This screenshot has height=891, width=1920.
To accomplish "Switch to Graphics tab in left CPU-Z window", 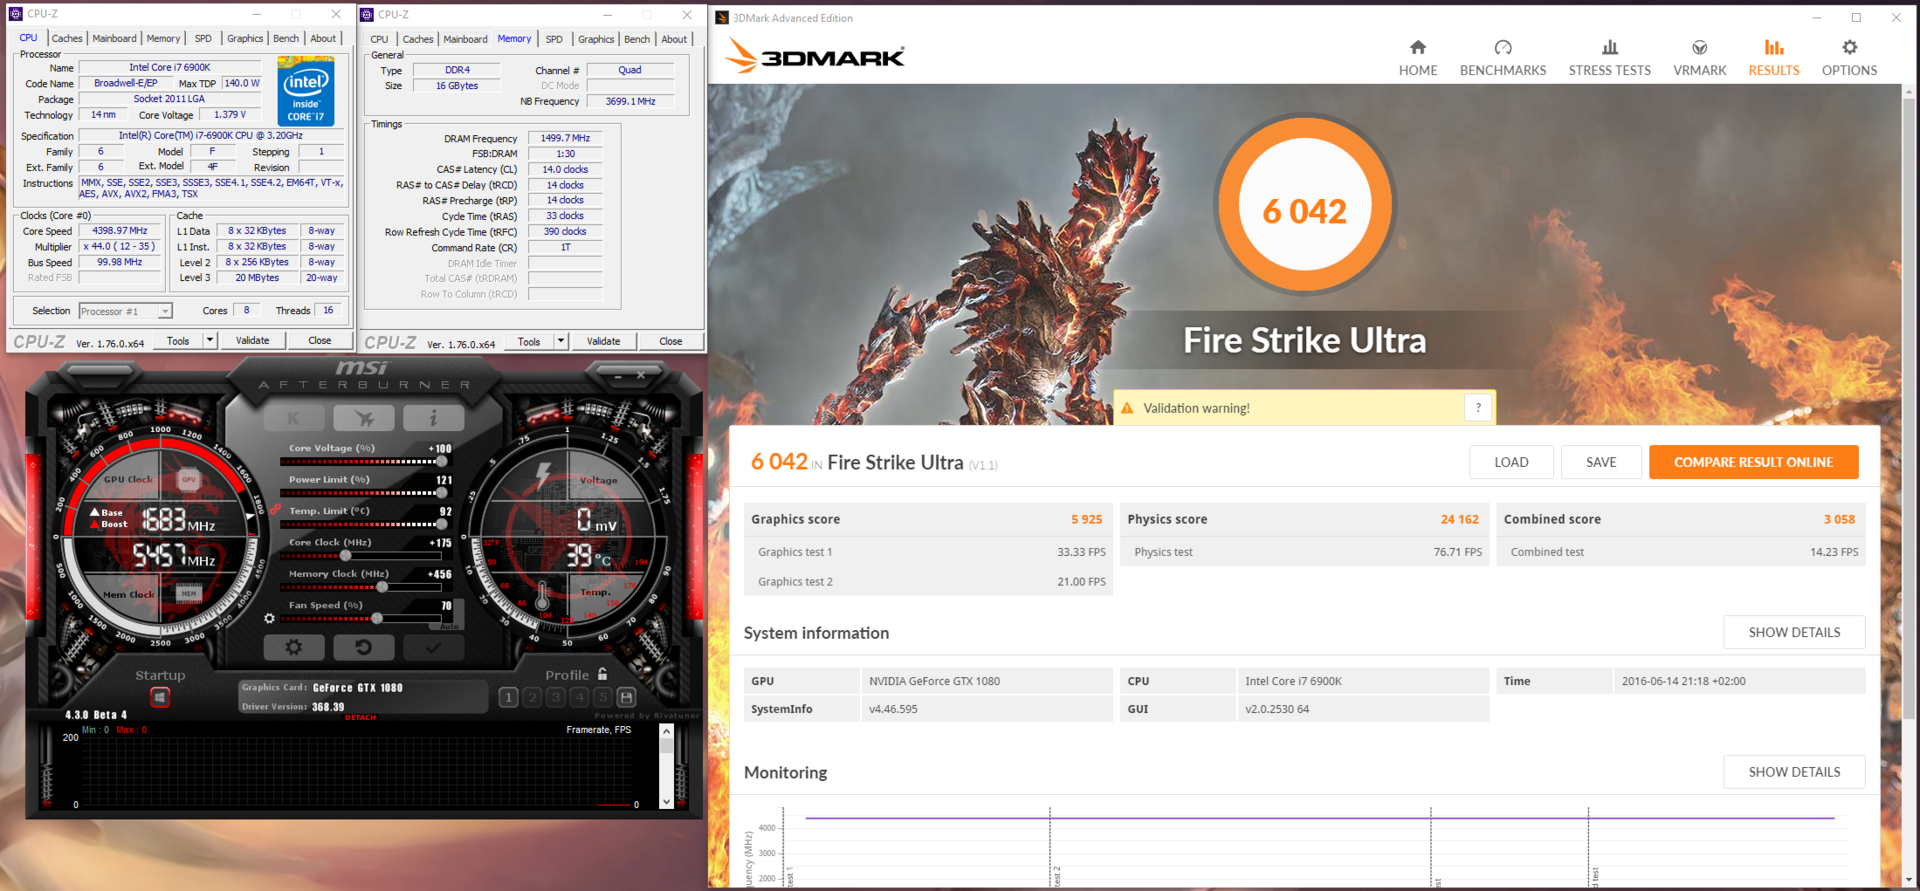I will pyautogui.click(x=245, y=38).
